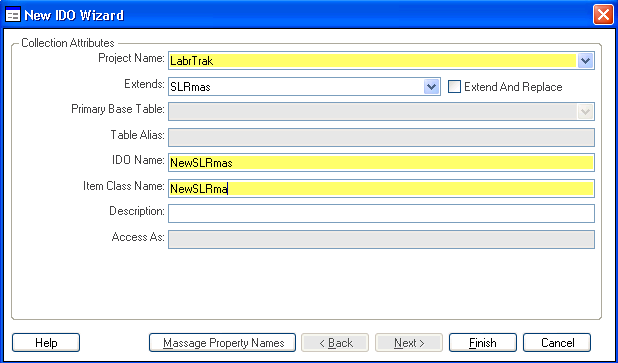
Task: Open Help for the wizard
Action: pyautogui.click(x=46, y=343)
